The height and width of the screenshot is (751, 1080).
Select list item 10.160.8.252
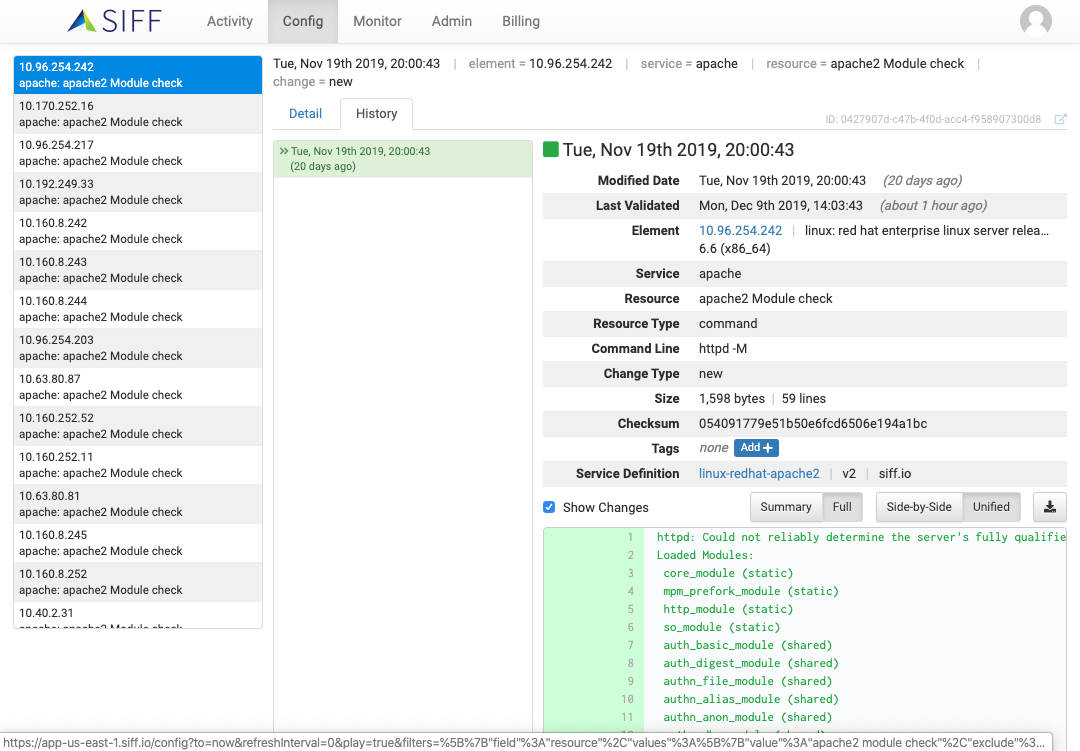pos(138,582)
